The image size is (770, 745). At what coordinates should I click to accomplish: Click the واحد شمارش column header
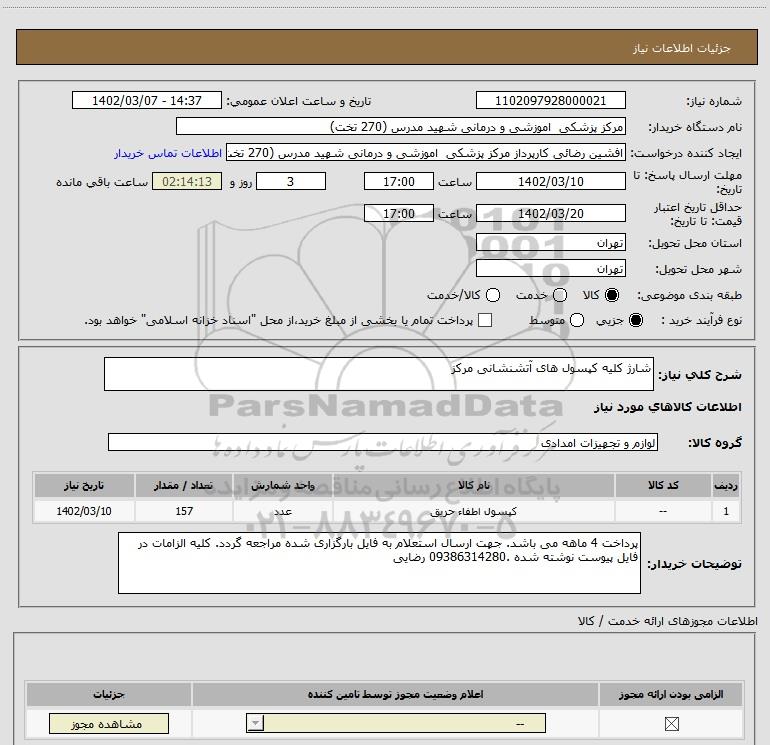283,485
